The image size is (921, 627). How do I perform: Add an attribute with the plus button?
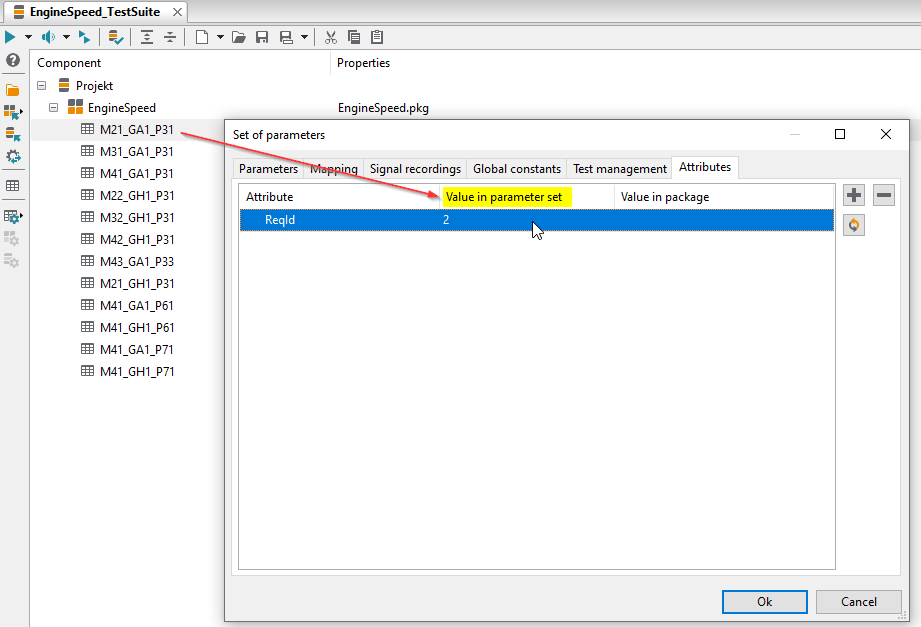pyautogui.click(x=854, y=194)
